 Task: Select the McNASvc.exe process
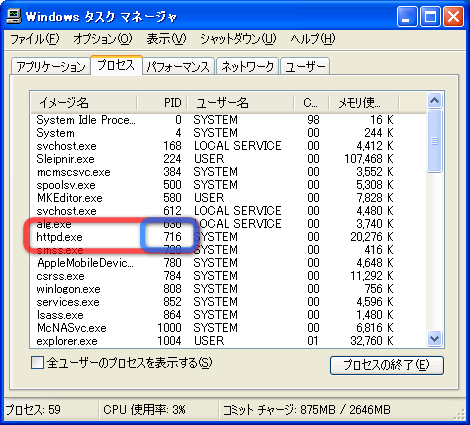click(228, 328)
